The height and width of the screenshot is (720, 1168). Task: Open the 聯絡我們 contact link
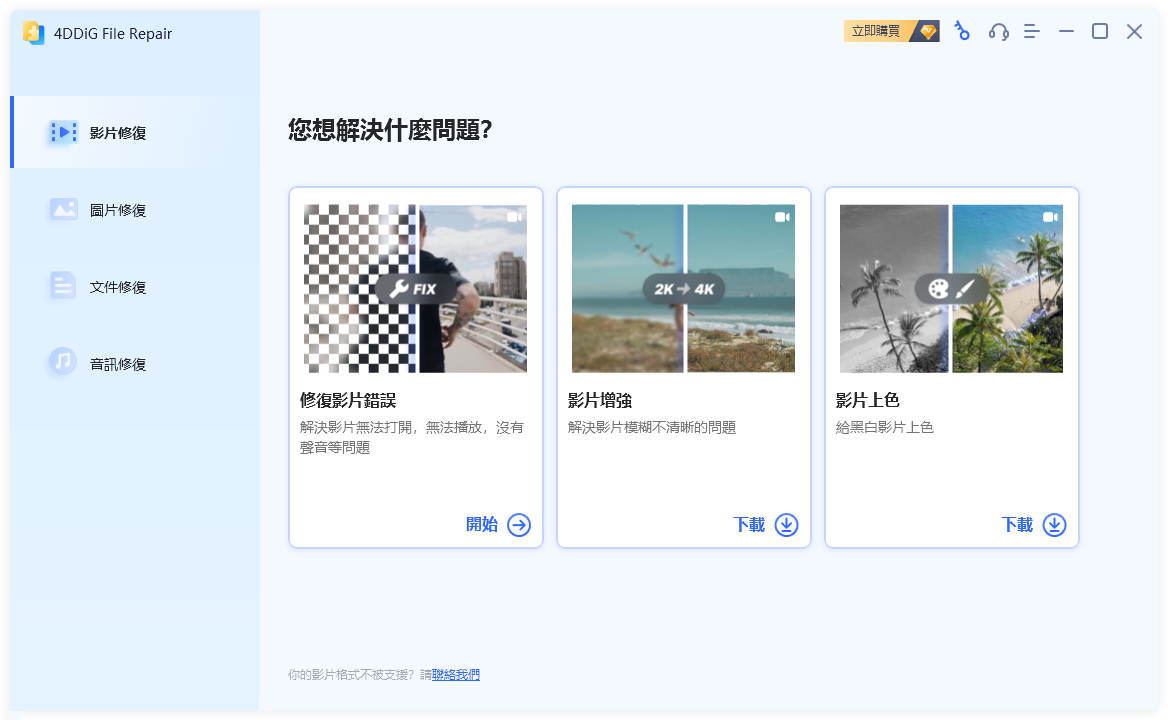455,674
